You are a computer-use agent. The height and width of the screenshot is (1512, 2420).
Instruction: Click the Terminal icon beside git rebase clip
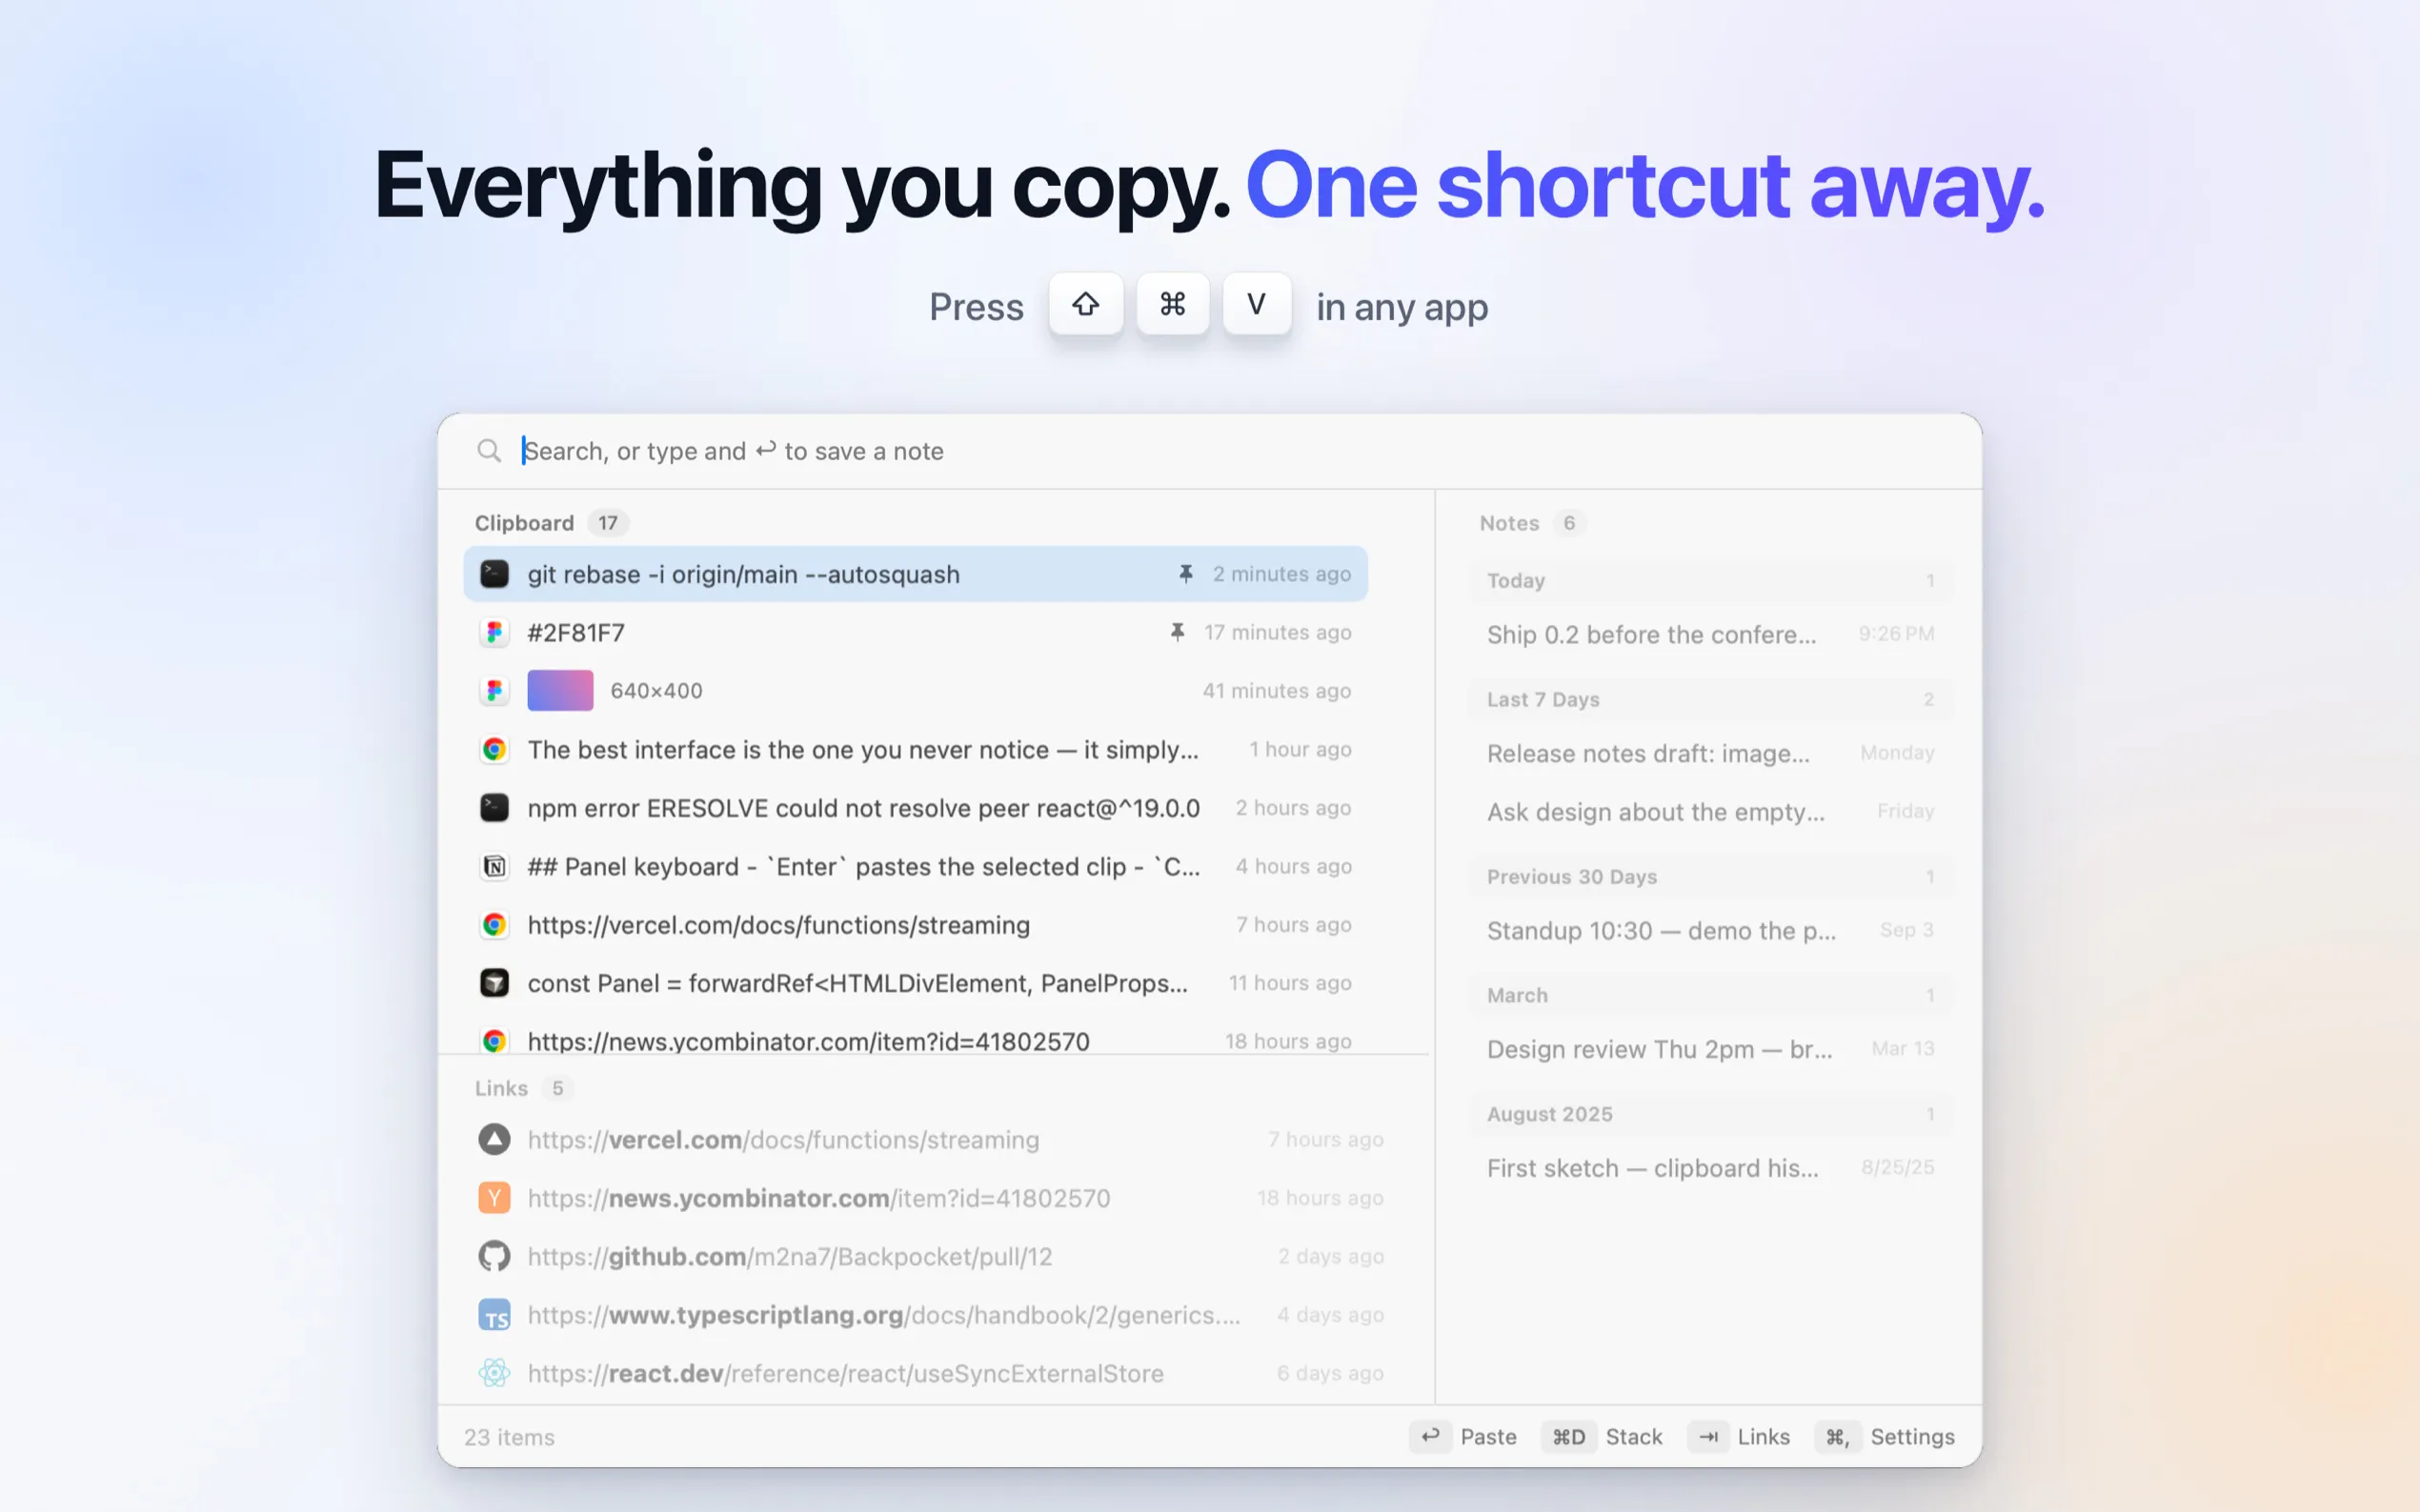494,574
